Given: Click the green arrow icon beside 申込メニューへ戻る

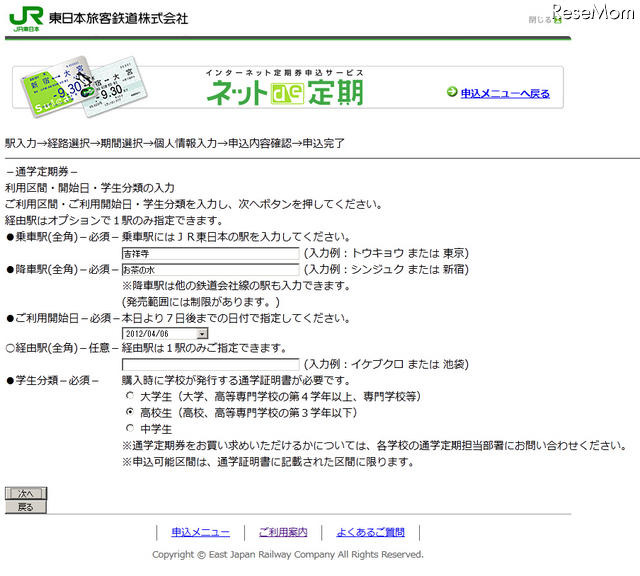Looking at the screenshot, I should (x=452, y=92).
